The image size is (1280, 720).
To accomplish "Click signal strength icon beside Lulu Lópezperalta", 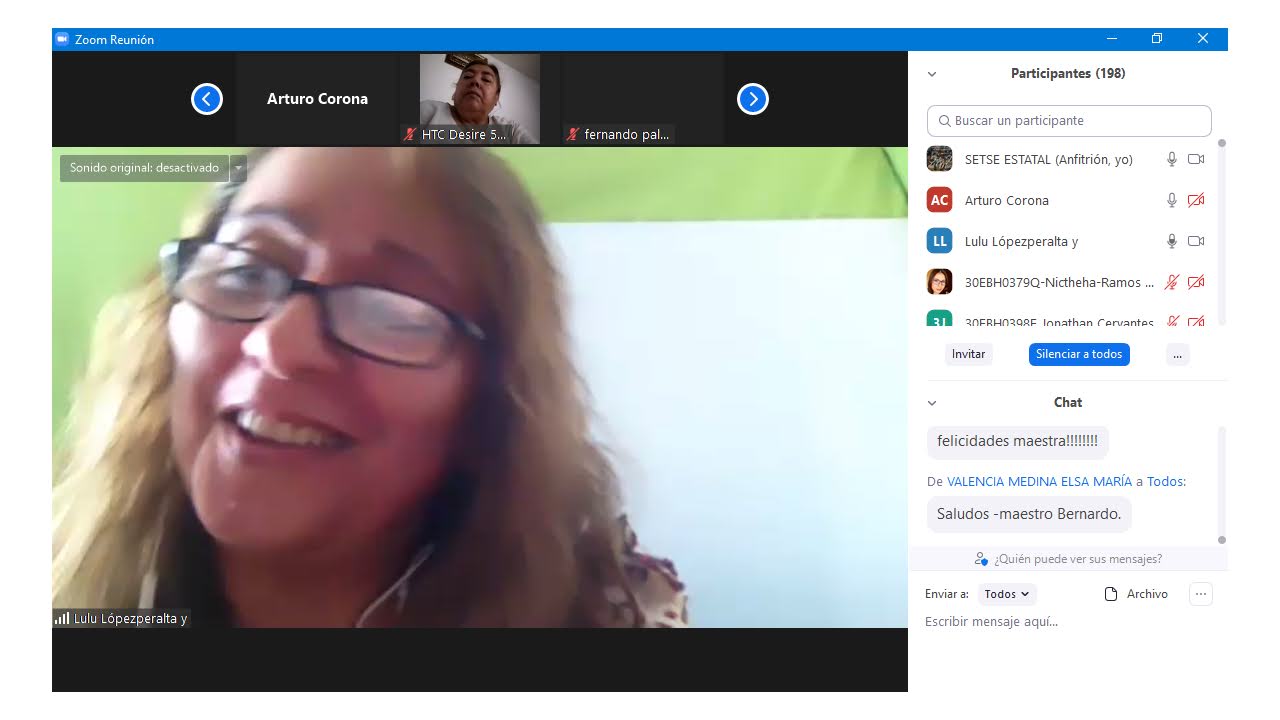I will point(62,618).
